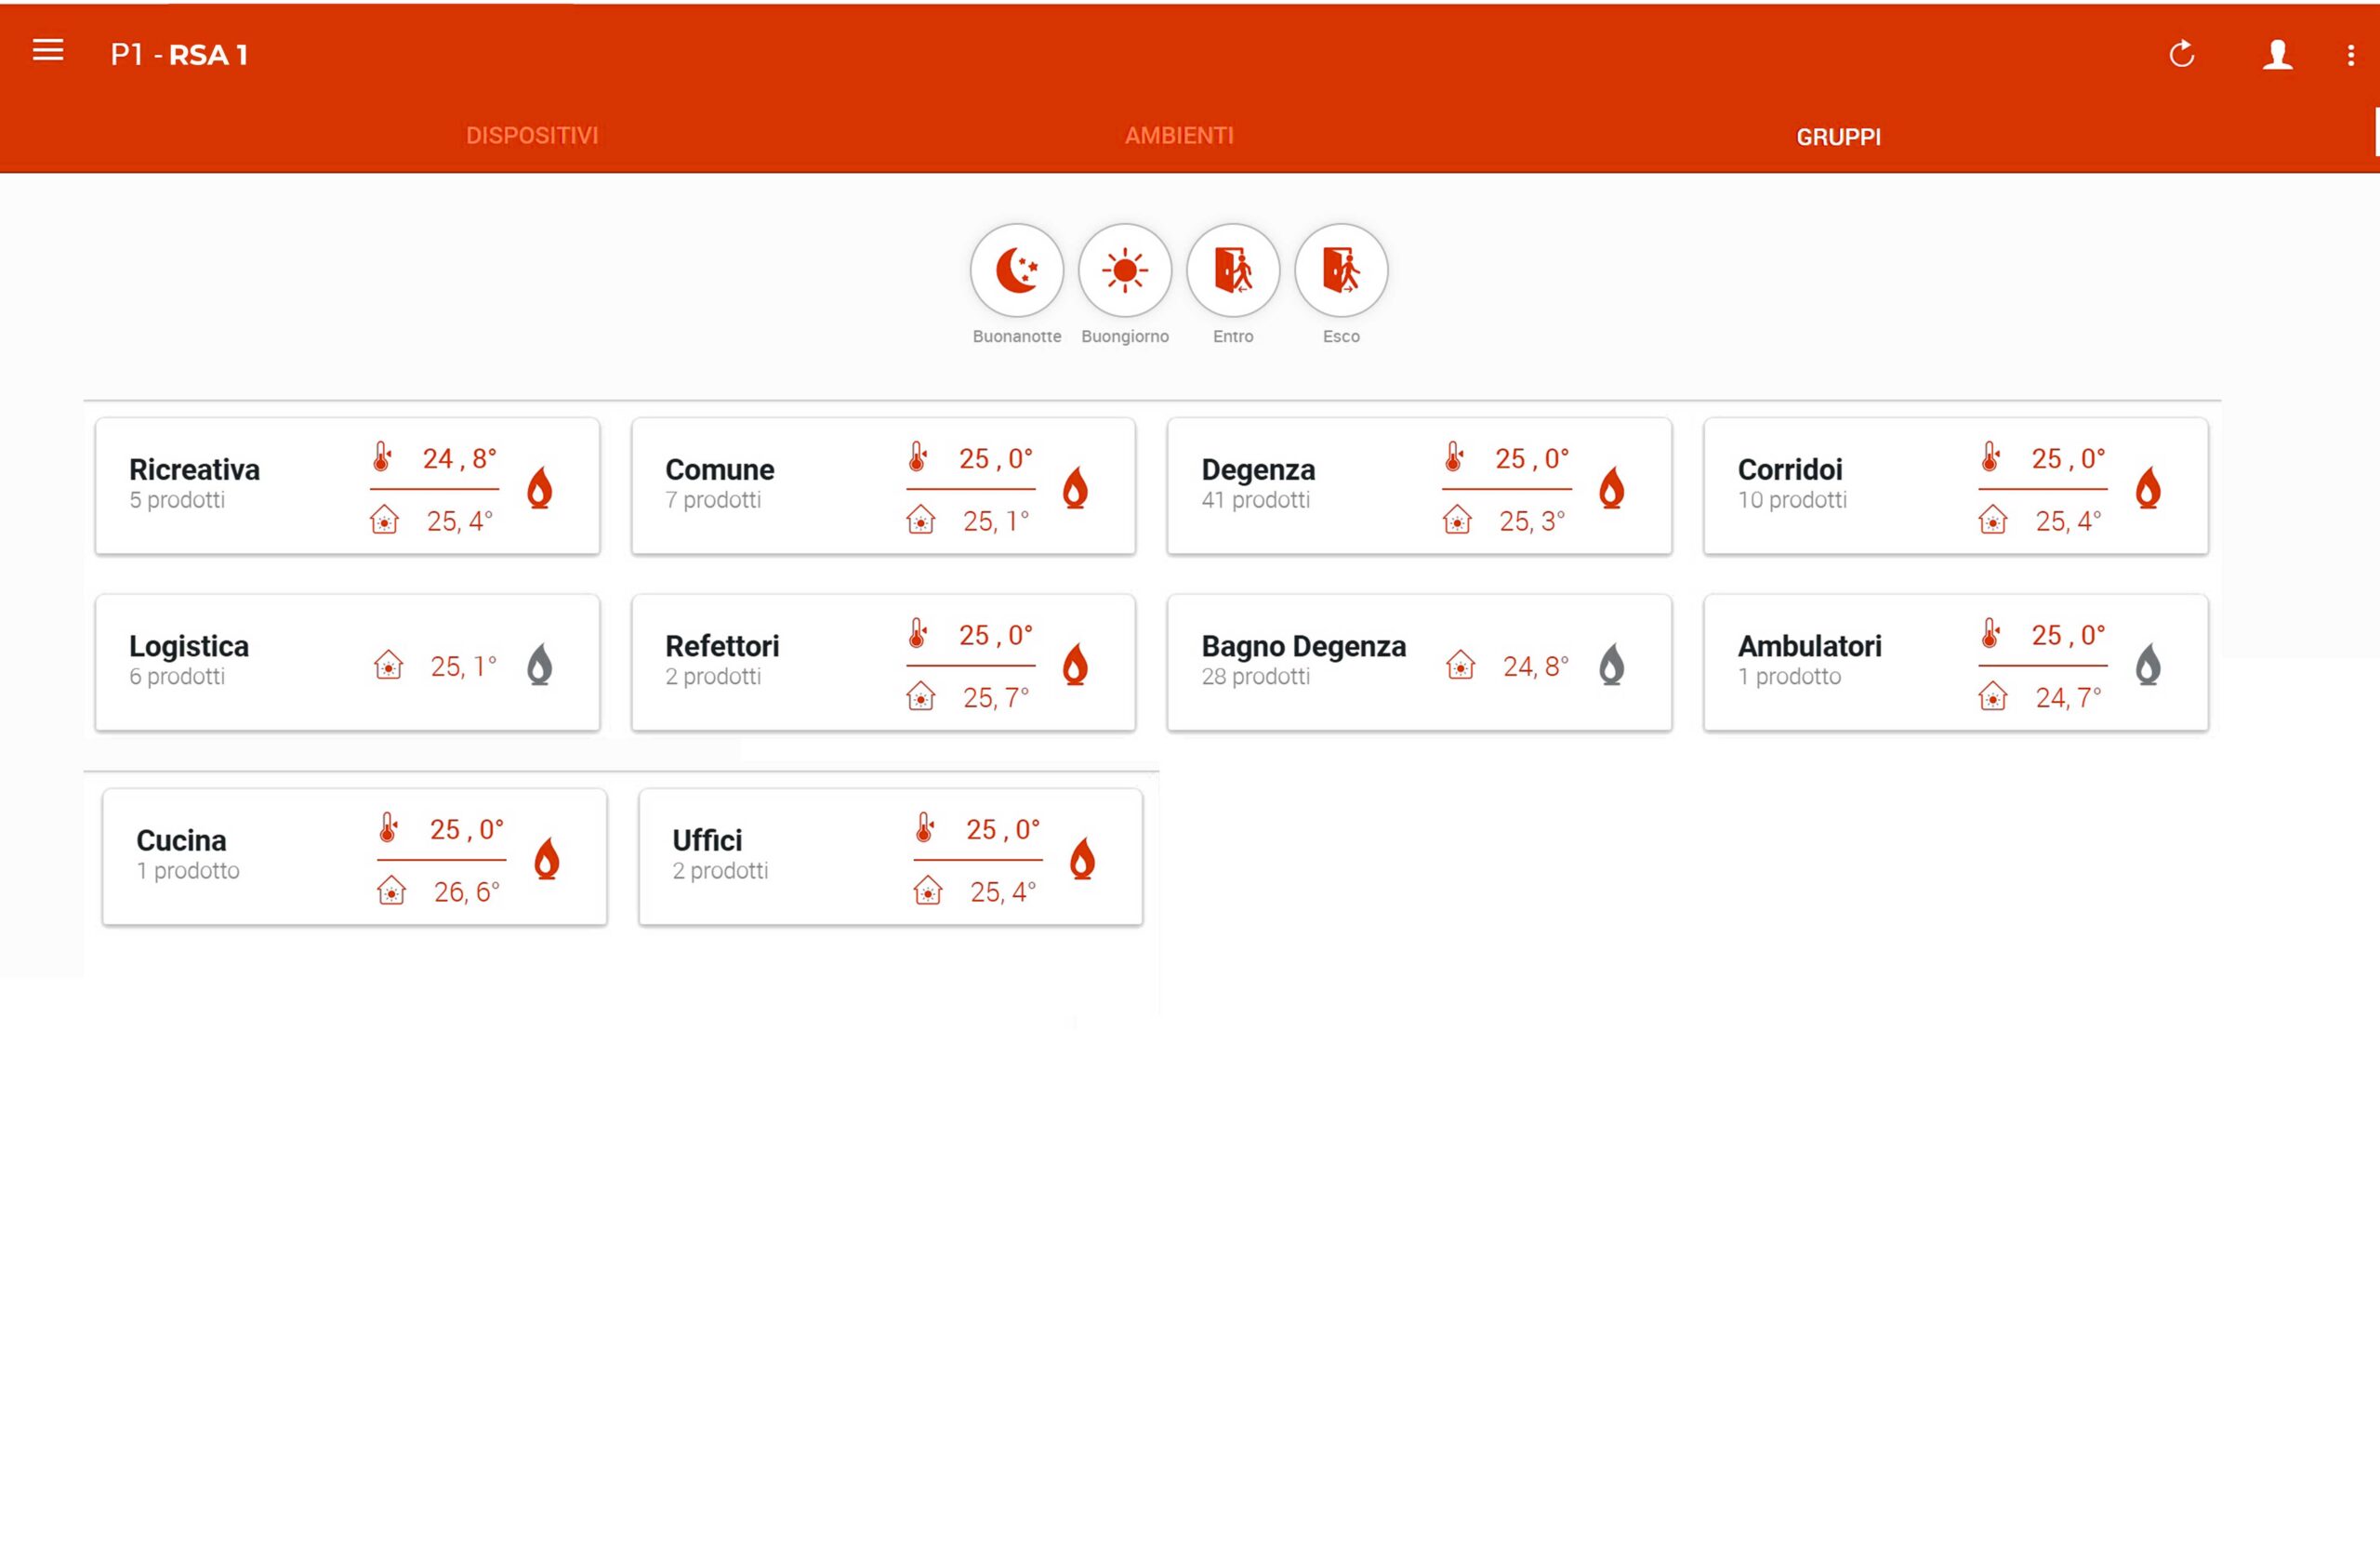Open the Corridoi group name
Viewport: 2380px width, 1557px height.
(x=1789, y=469)
